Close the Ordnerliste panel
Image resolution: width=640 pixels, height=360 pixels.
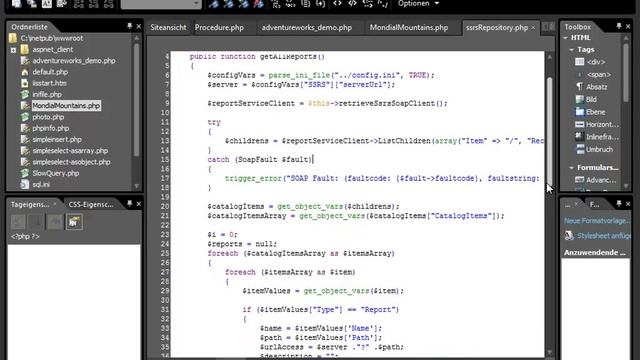[138, 26]
